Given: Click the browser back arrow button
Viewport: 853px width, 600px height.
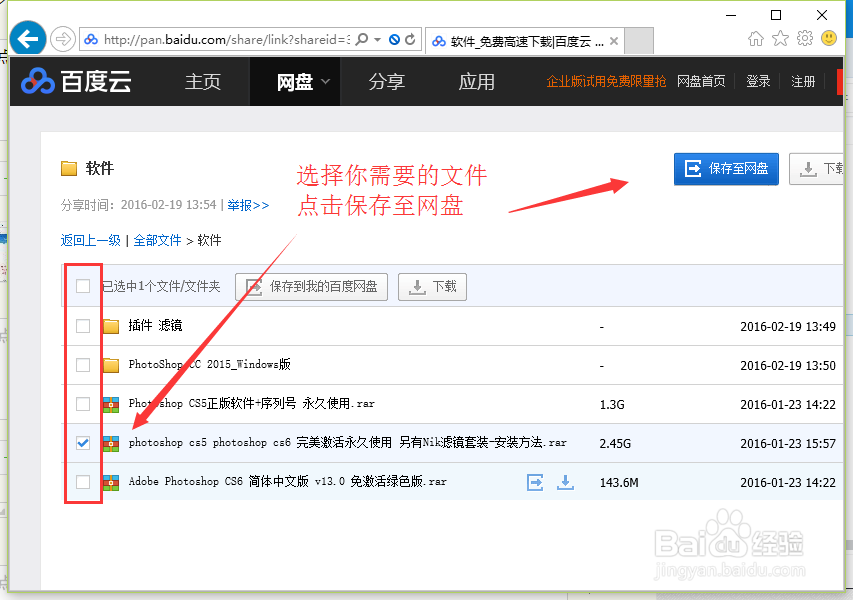Looking at the screenshot, I should (28, 39).
